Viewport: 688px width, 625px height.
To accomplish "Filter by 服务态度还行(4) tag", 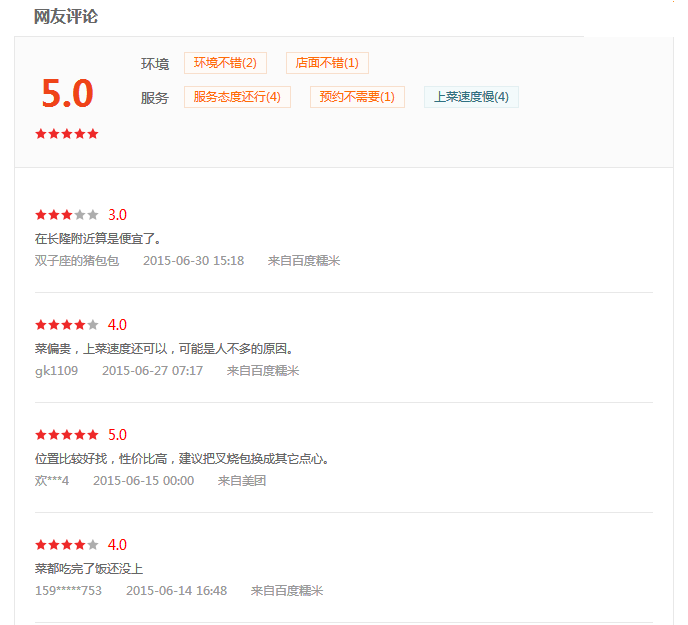I will tap(237, 97).
